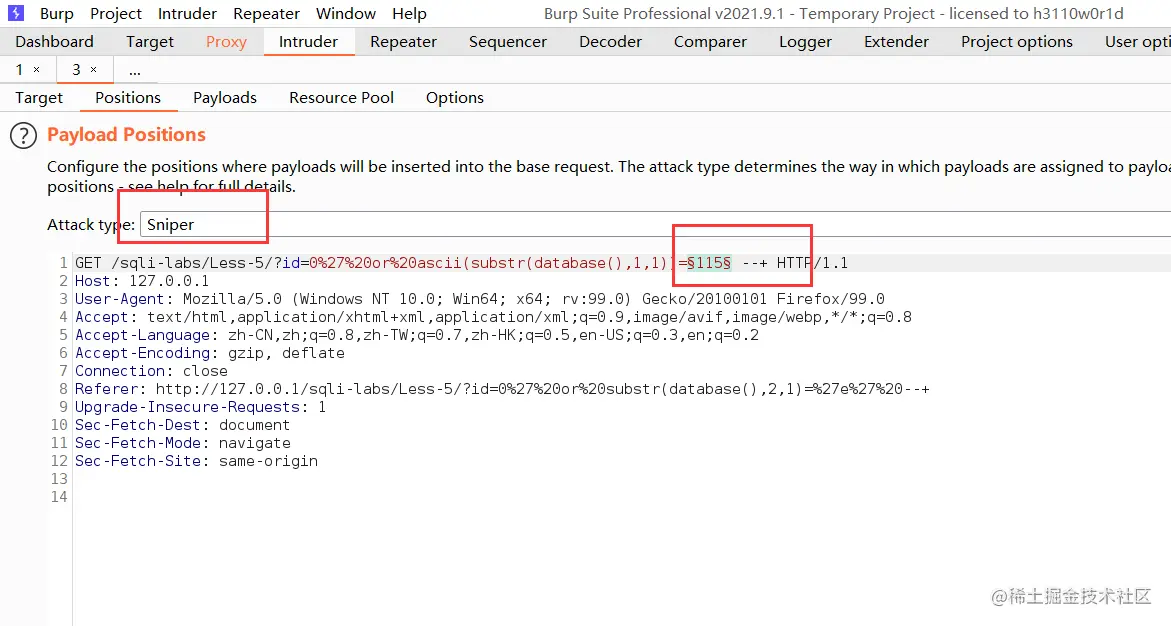Screen dimensions: 1171x626
Task: Open the Payload Positions help question-mark icon
Action: 23,135
